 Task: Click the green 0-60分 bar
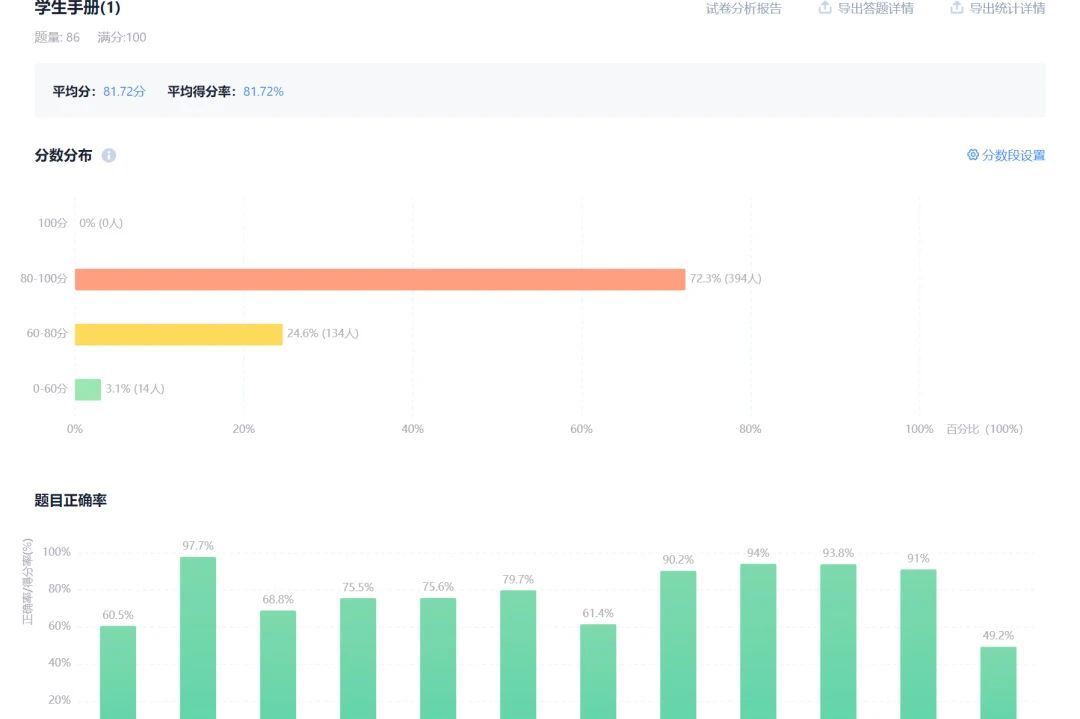coord(88,389)
